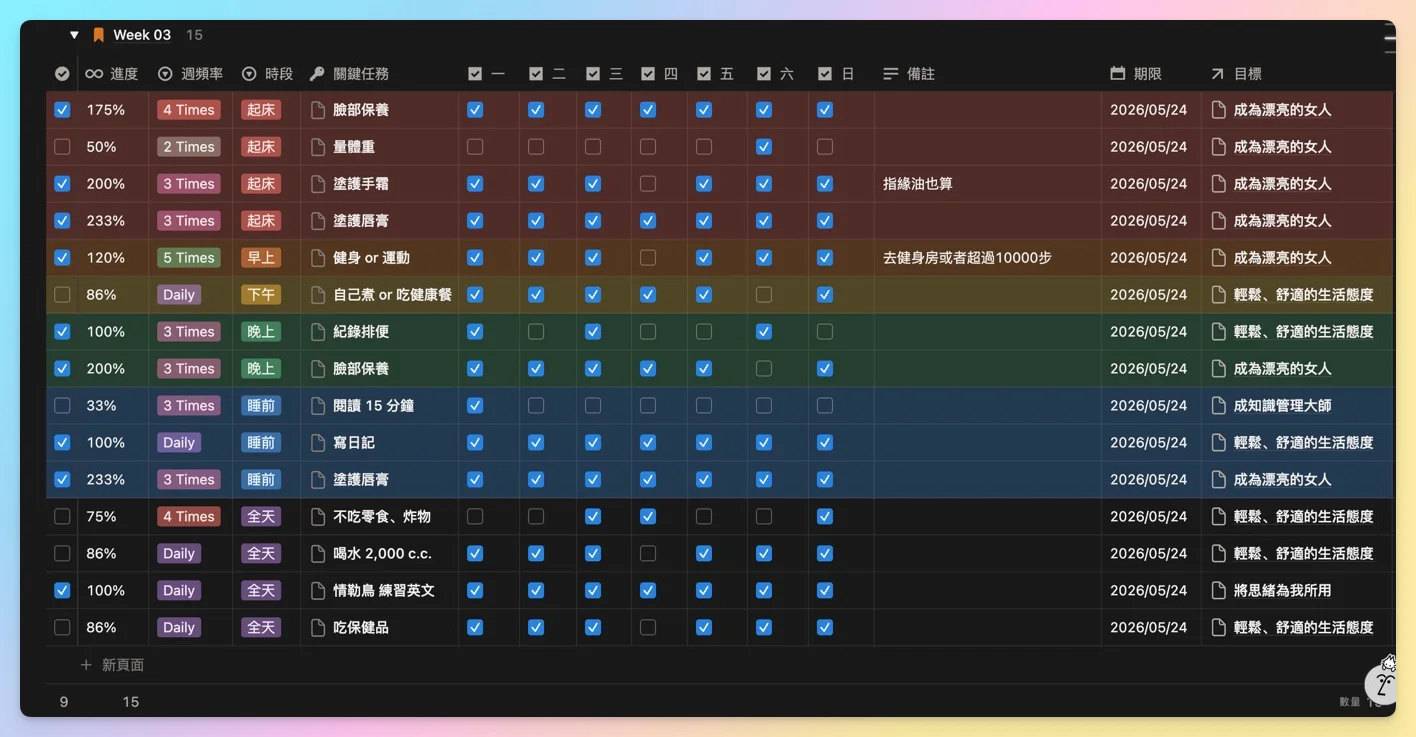Image resolution: width=1416 pixels, height=737 pixels.
Task: Open the page icon of 塗護手霜 row
Action: coord(318,184)
